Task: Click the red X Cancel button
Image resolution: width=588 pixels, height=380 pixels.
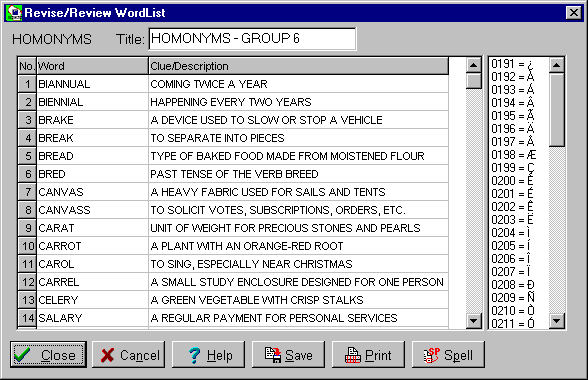Action: point(128,354)
